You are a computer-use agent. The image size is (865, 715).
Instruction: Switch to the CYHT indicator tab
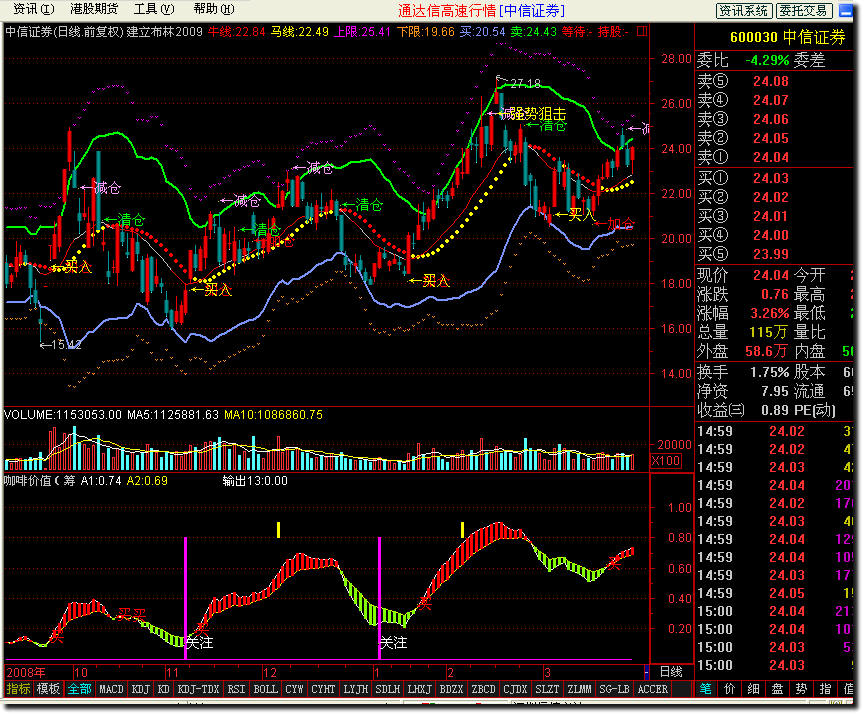(x=323, y=689)
